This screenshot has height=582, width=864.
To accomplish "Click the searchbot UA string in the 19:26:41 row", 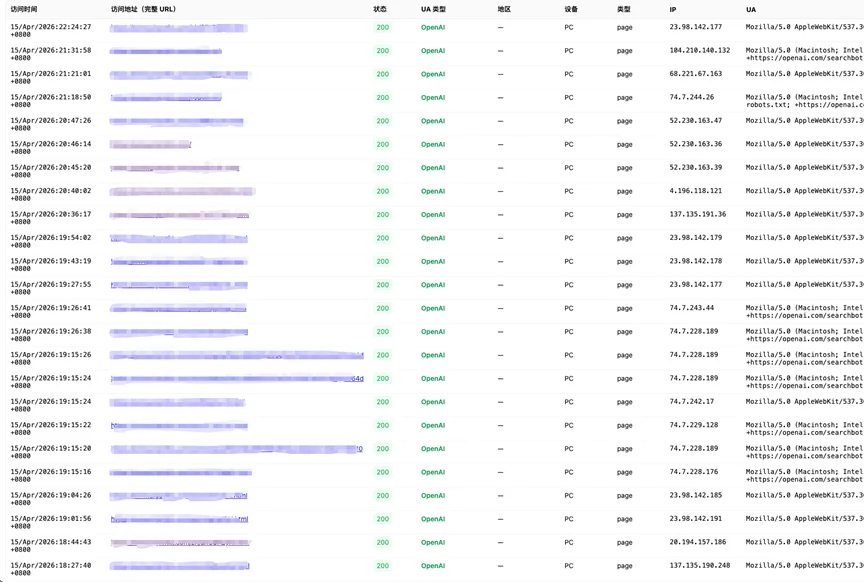I will (804, 312).
